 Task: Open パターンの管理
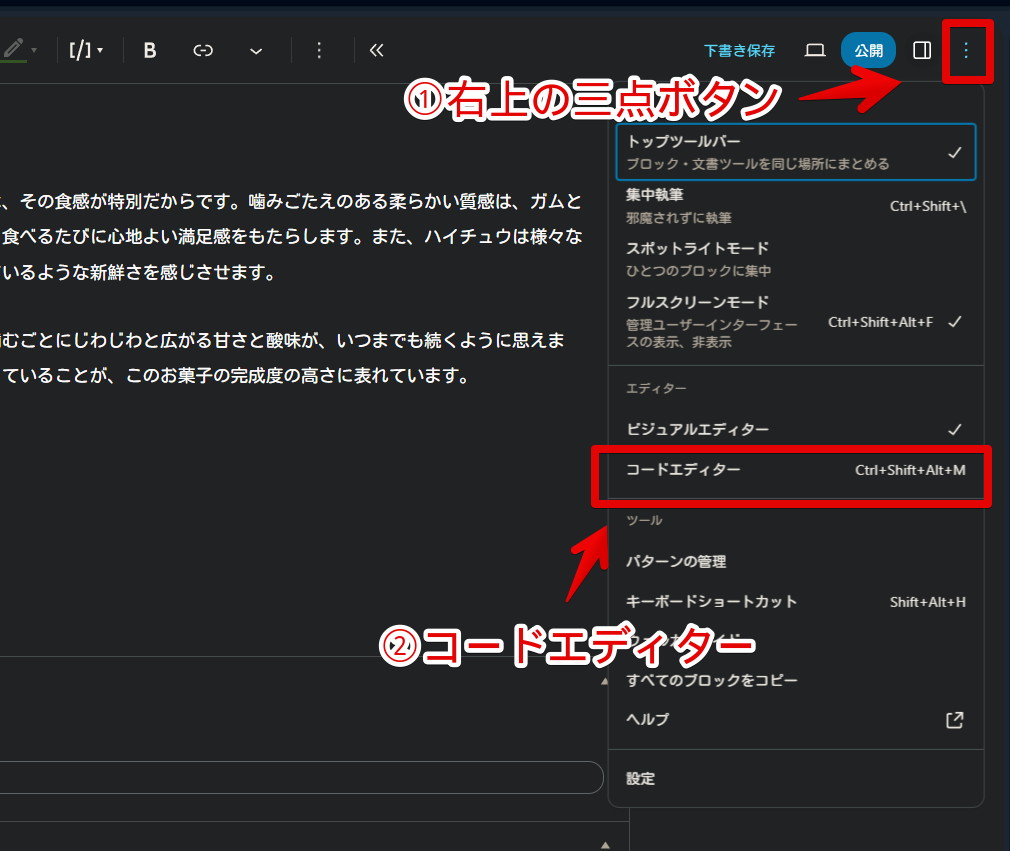tap(796, 562)
